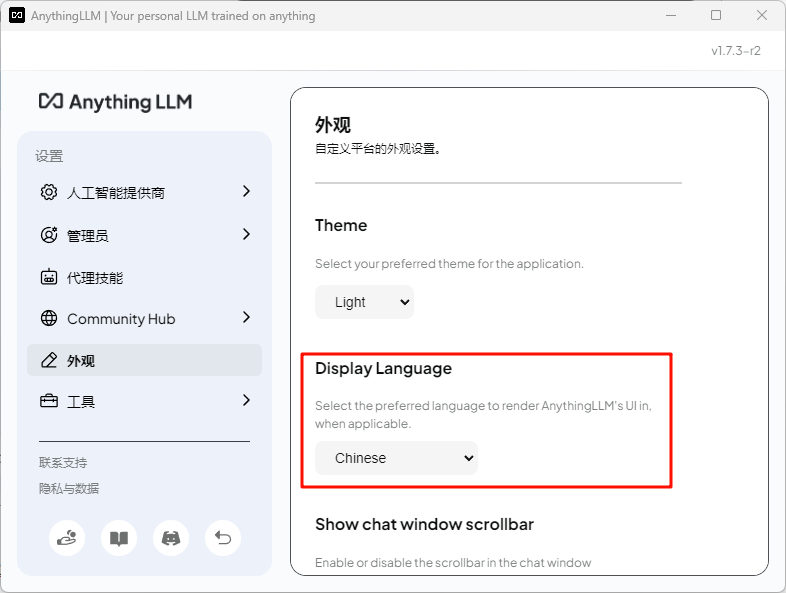Click the 'Select your preferred theme' description
This screenshot has width=786, height=593.
pos(449,264)
